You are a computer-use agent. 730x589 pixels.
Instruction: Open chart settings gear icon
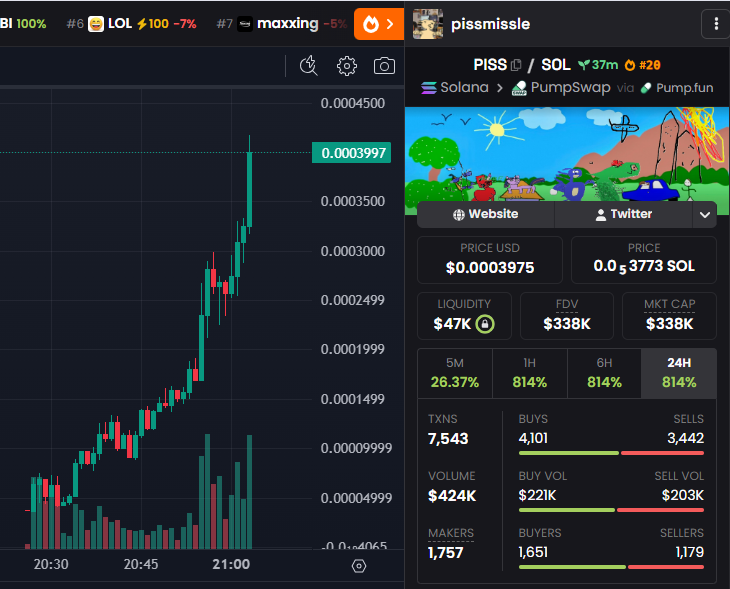(x=347, y=66)
